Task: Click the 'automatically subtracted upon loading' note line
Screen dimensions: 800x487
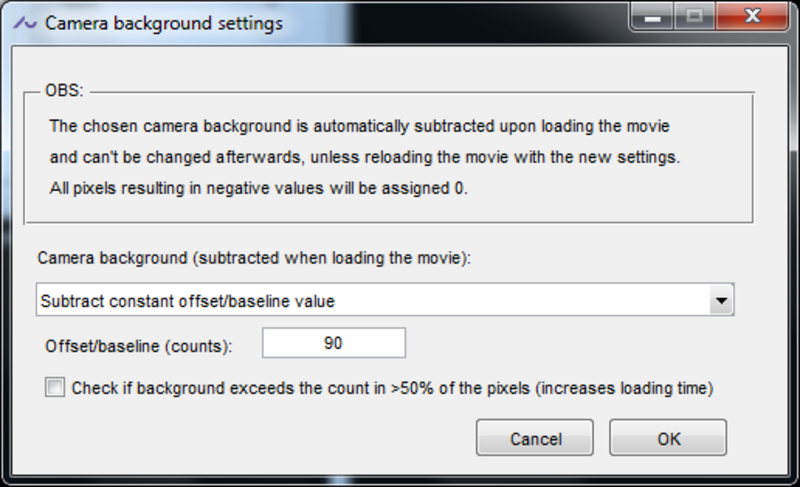Action: (360, 127)
